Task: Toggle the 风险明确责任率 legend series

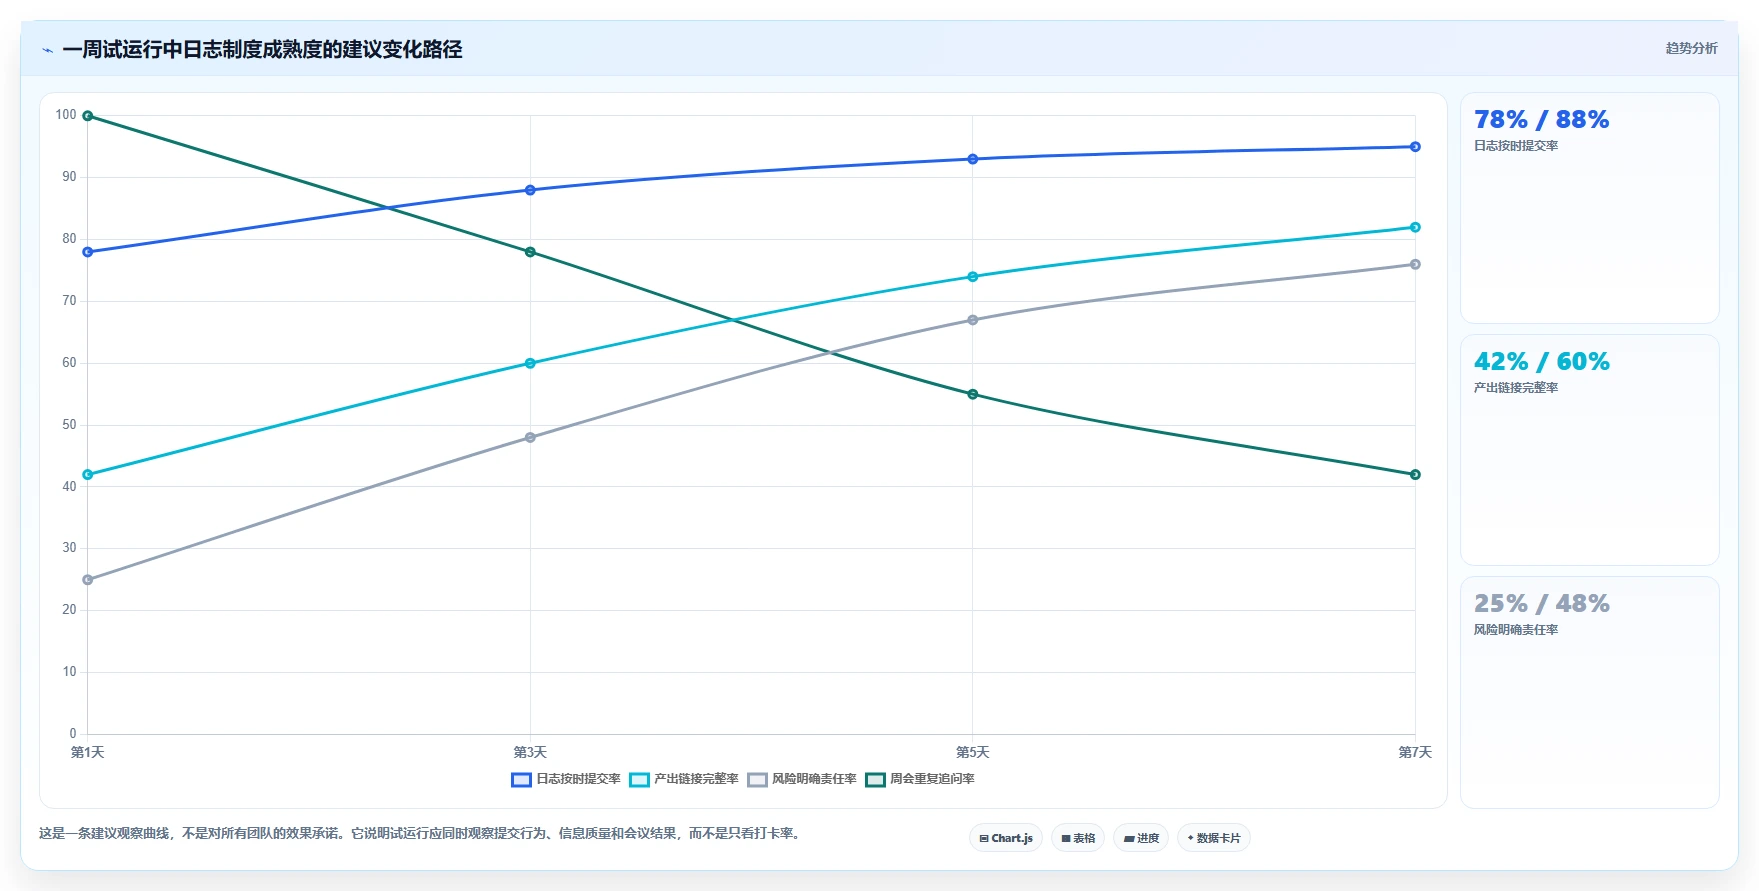Action: tap(802, 779)
